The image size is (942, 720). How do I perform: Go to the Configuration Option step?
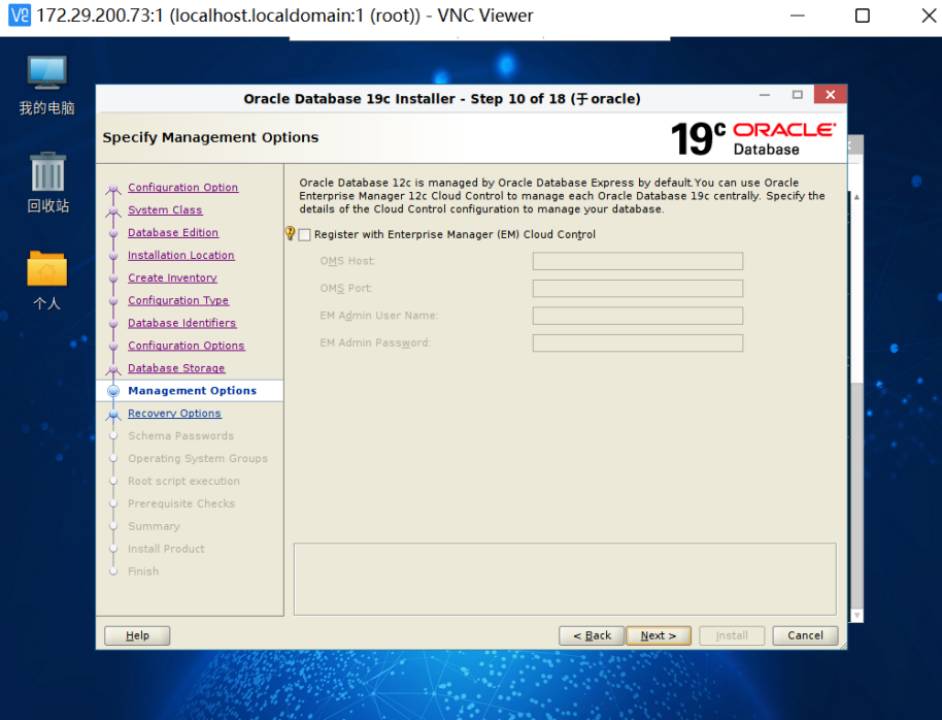183,188
